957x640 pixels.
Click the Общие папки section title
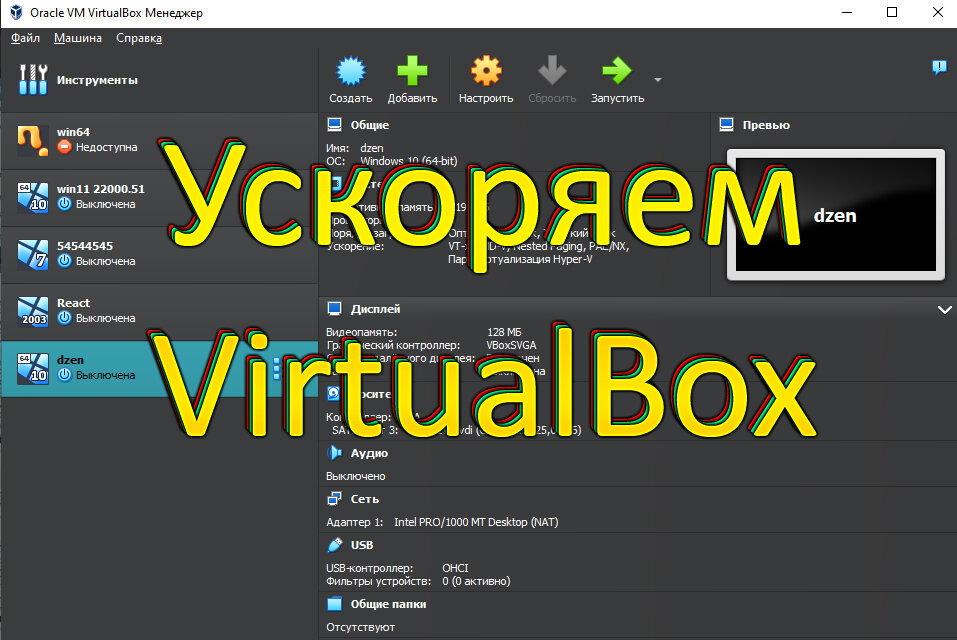[x=388, y=604]
